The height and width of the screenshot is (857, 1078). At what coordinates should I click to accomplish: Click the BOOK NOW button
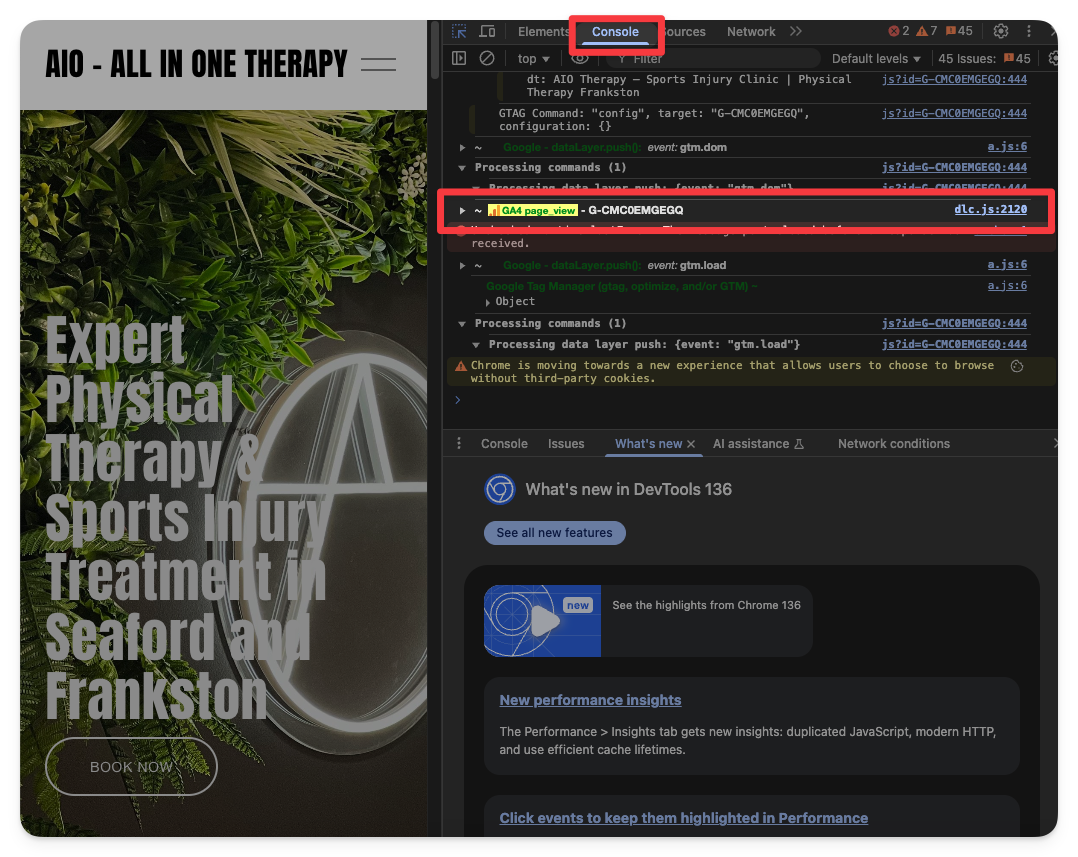(x=131, y=767)
